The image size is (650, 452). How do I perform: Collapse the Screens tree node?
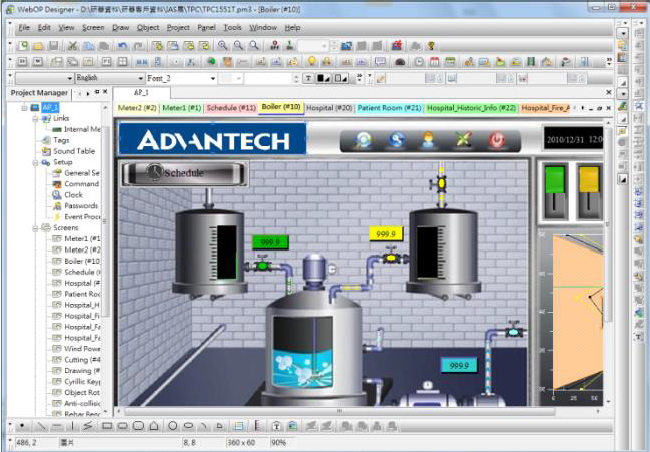[x=35, y=228]
